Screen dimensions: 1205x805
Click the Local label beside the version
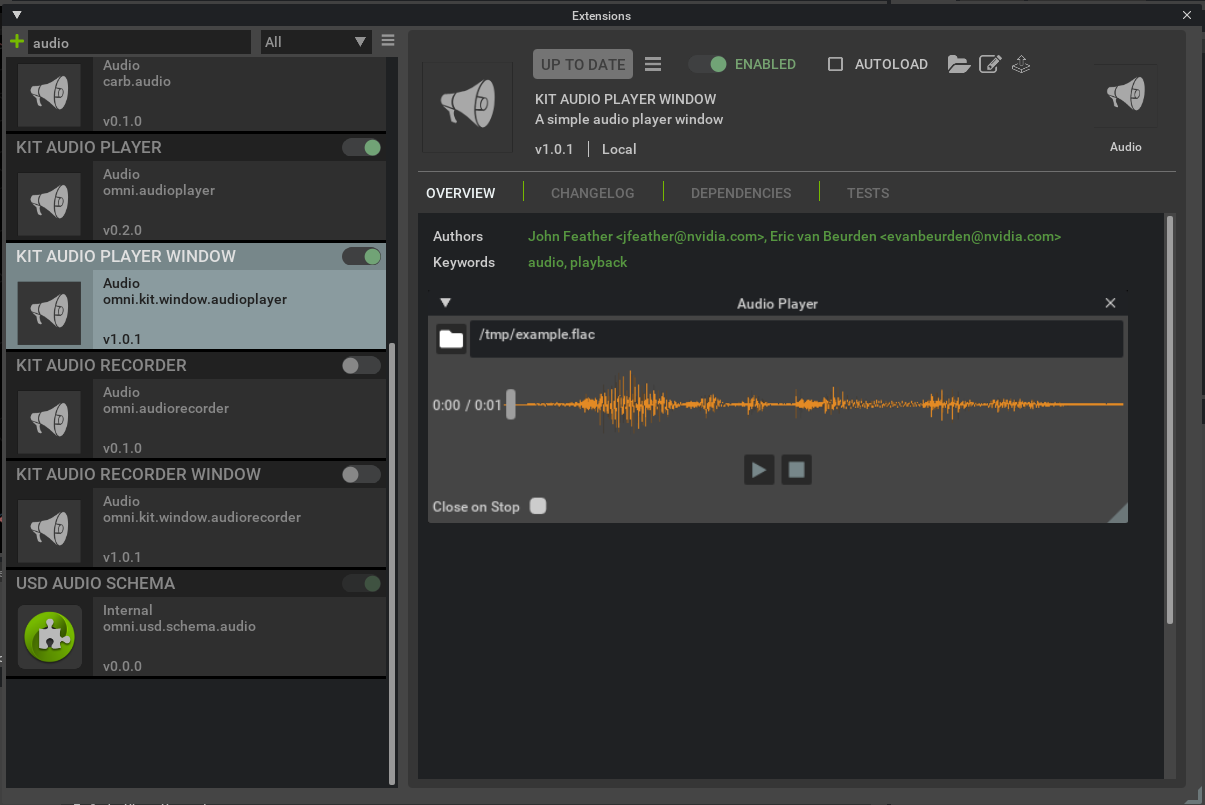[619, 149]
